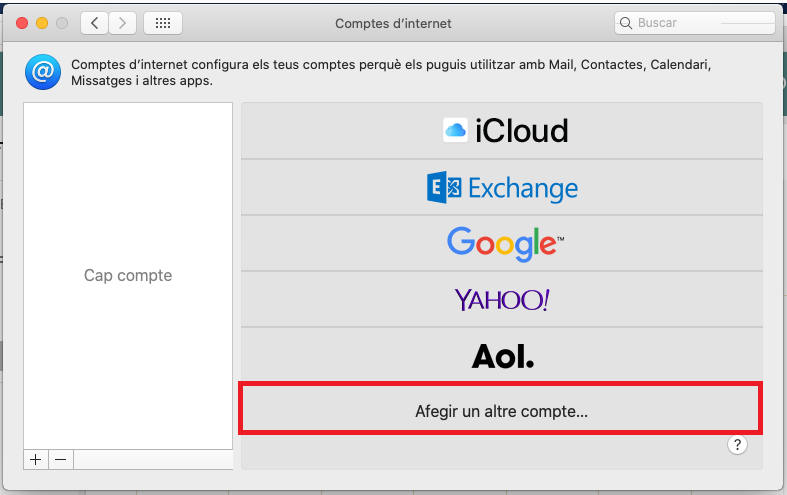
Task: Pick the Aol. account provider
Action: [x=502, y=356]
